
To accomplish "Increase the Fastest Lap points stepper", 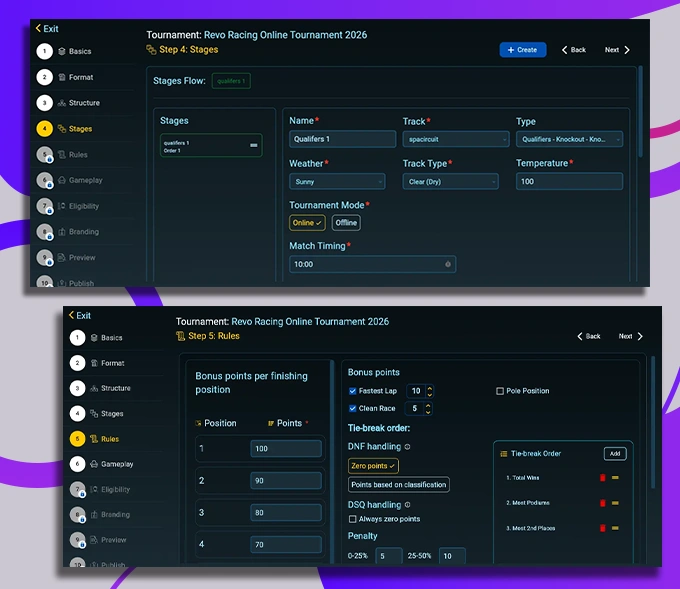I will [x=429, y=388].
